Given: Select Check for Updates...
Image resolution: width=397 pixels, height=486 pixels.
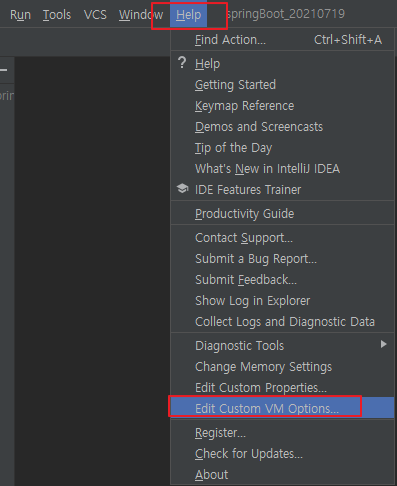Looking at the screenshot, I should pos(282,454).
